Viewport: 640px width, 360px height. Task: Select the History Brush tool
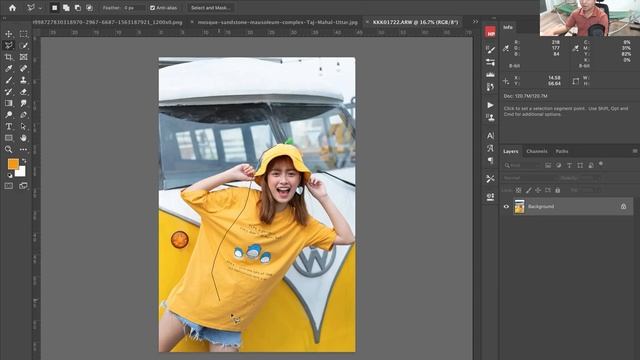click(x=9, y=92)
